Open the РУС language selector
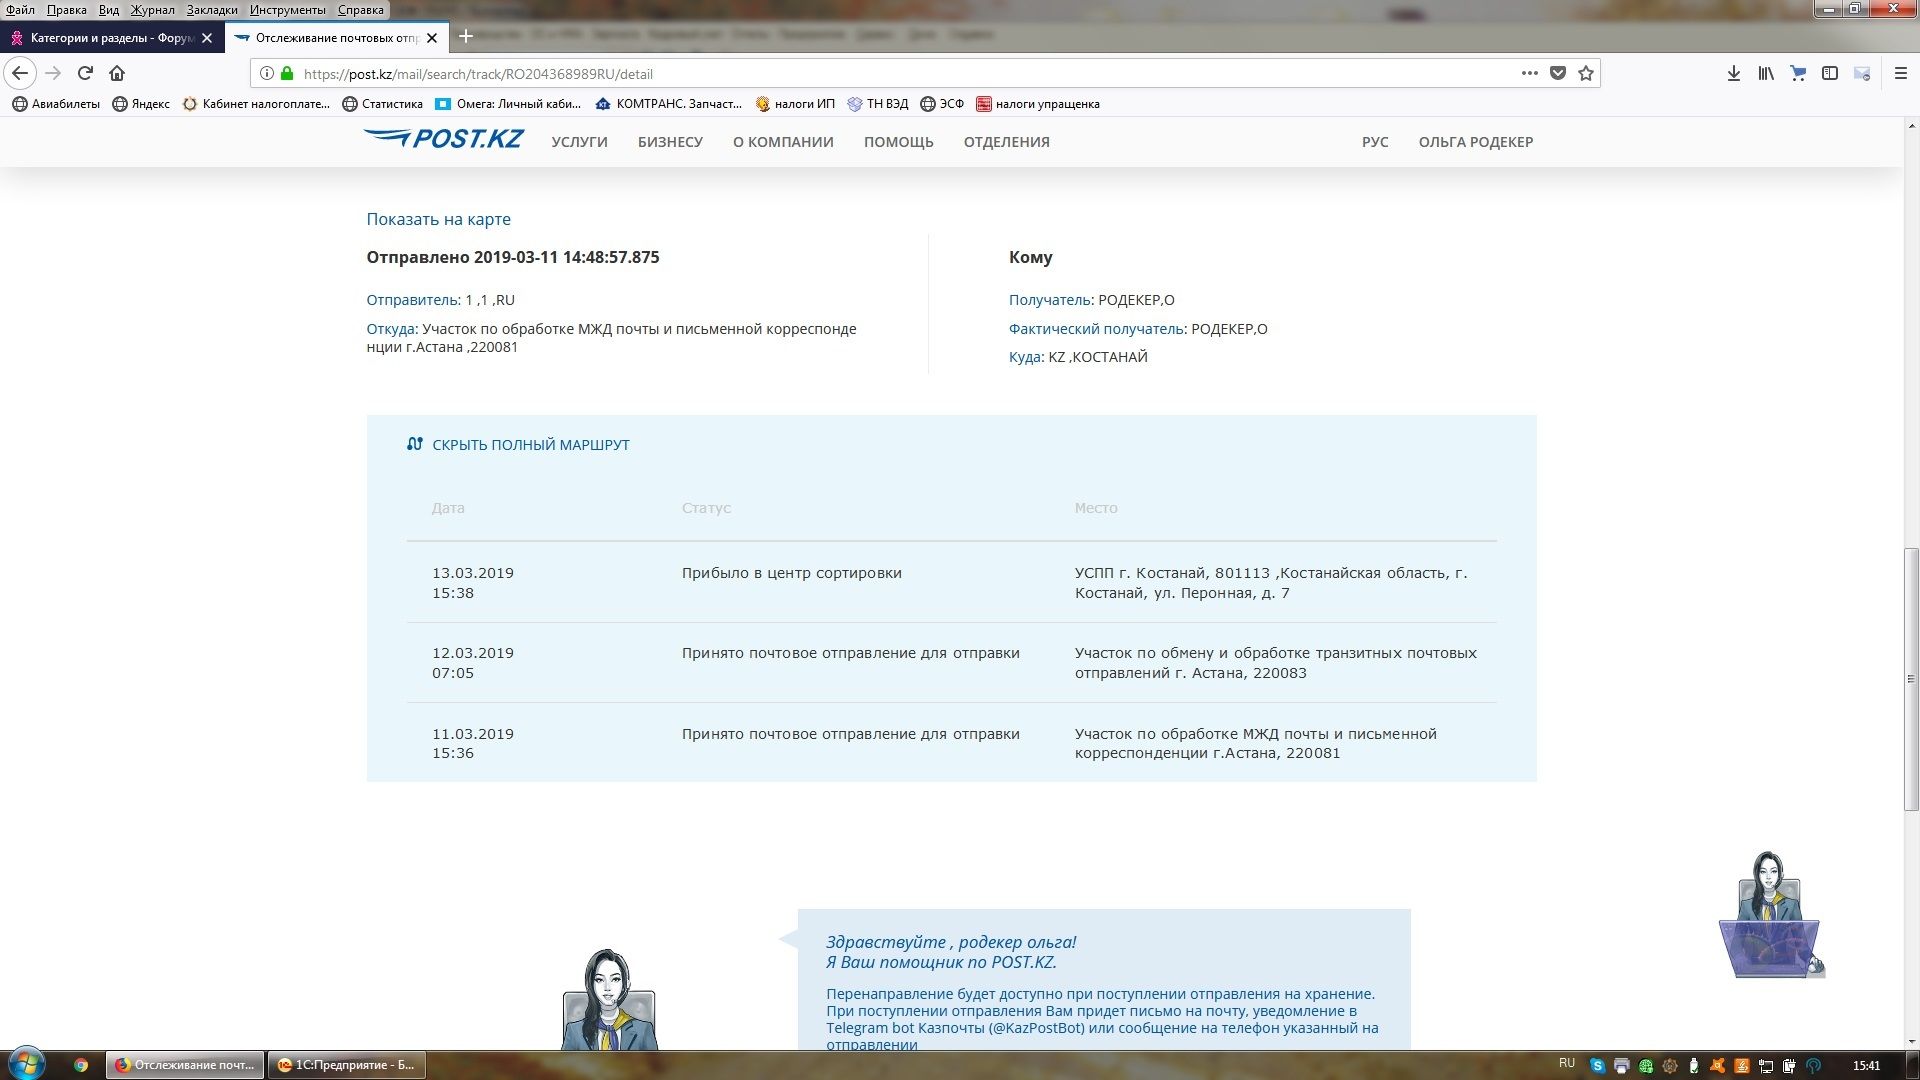This screenshot has width=1920, height=1080. [1375, 142]
